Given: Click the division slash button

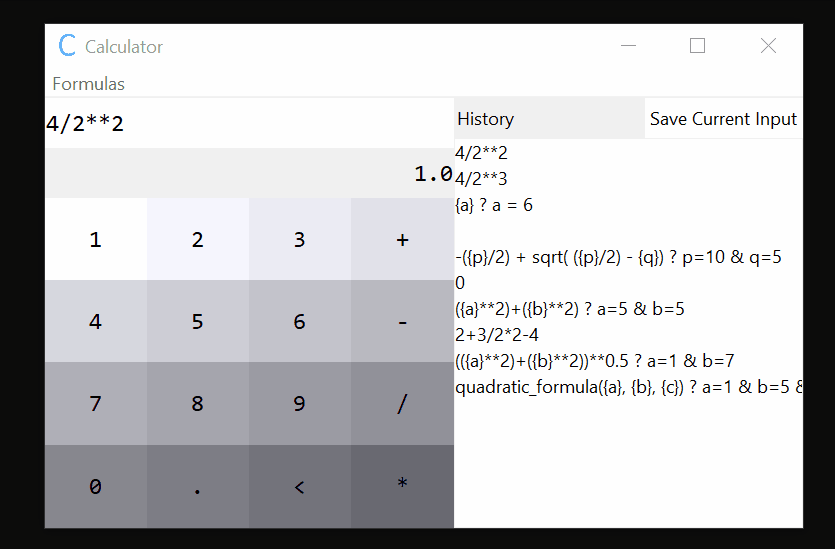Looking at the screenshot, I should pyautogui.click(x=403, y=404).
